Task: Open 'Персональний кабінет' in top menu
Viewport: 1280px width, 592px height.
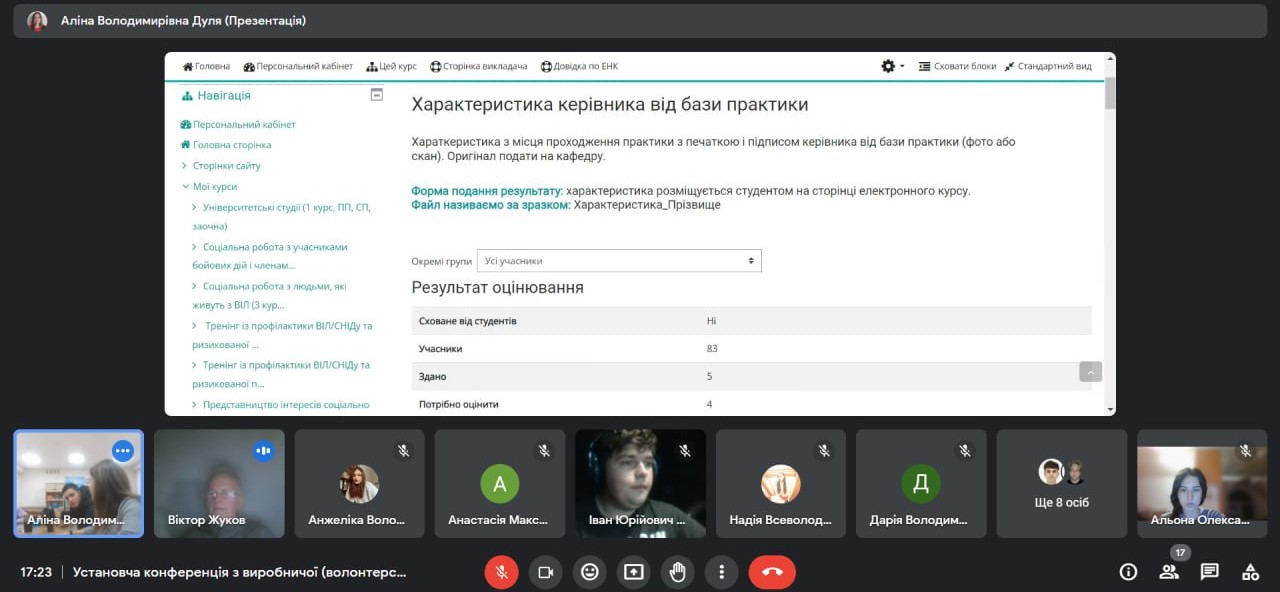Action: point(298,66)
